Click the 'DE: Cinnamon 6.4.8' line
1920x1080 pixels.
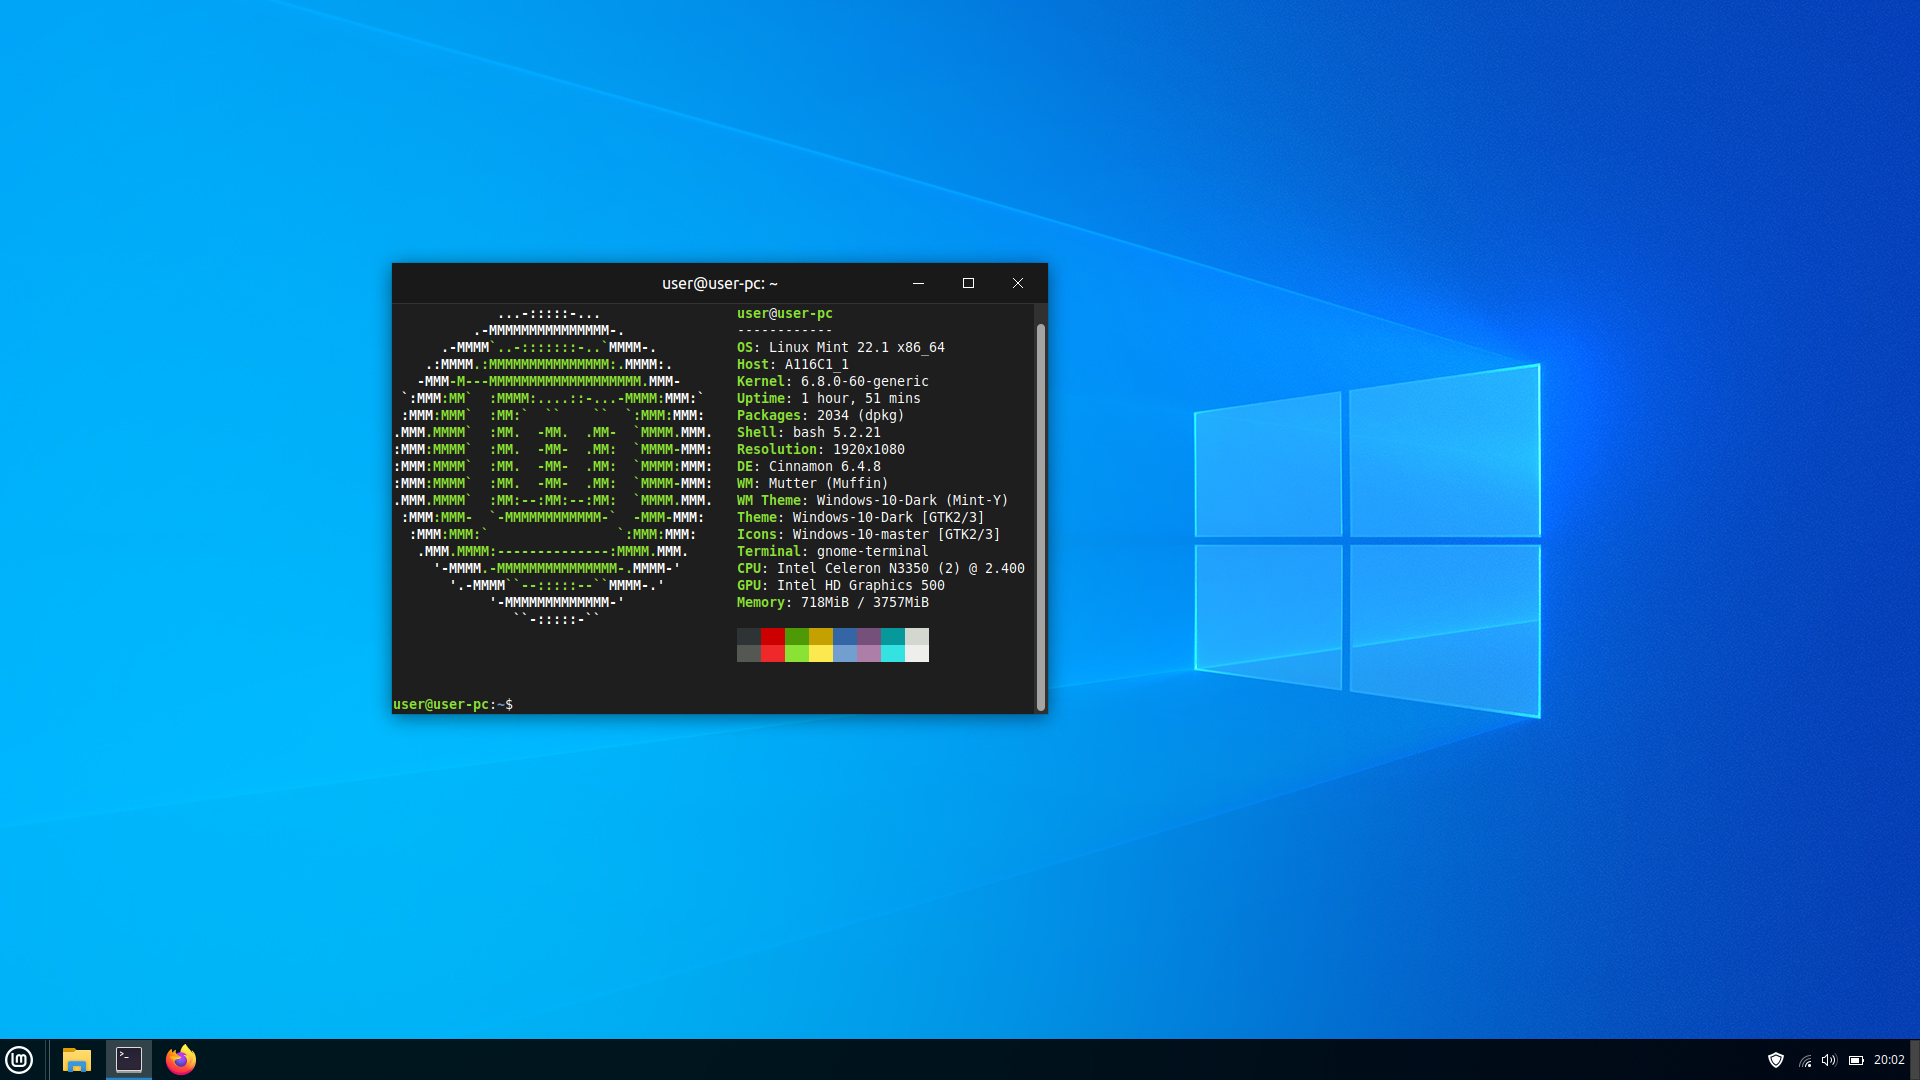(809, 467)
